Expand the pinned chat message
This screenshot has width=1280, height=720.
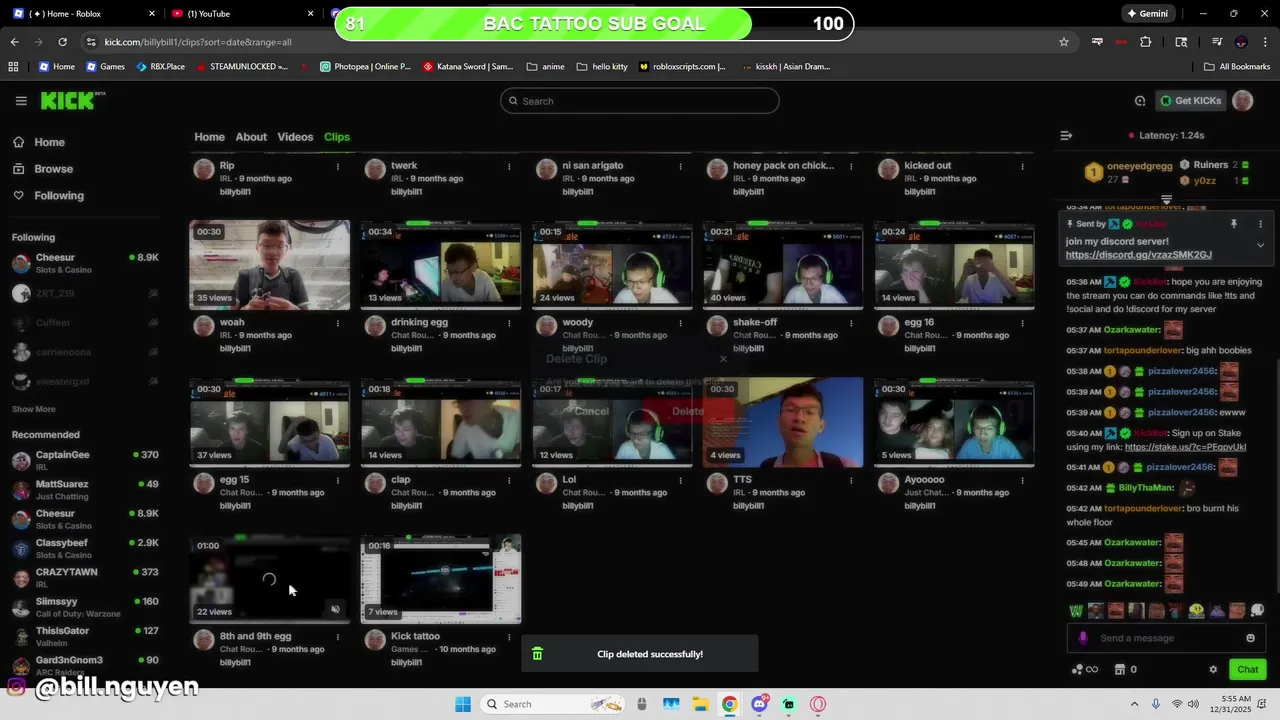(x=1260, y=245)
